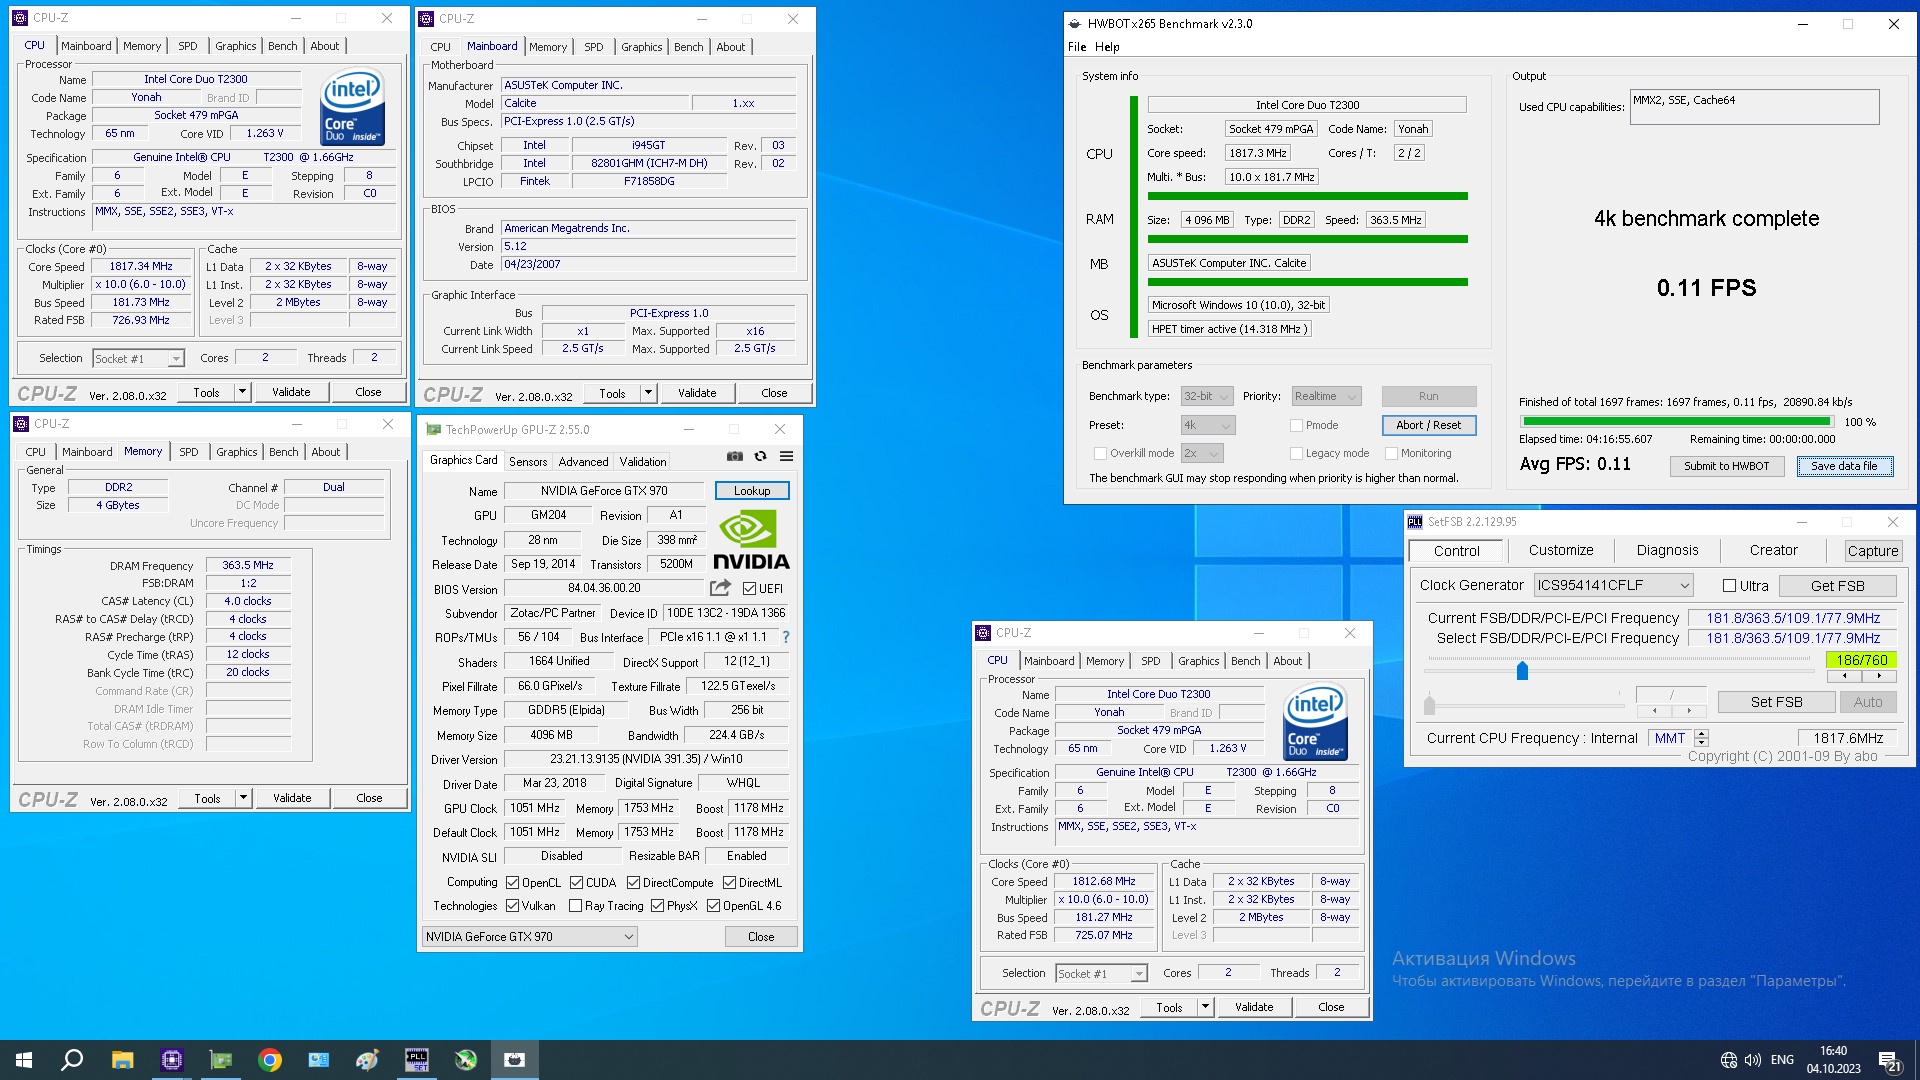Open the Tools dropdown arrow in top-left CPU-Z
This screenshot has width=1920, height=1080.
pos(242,392)
